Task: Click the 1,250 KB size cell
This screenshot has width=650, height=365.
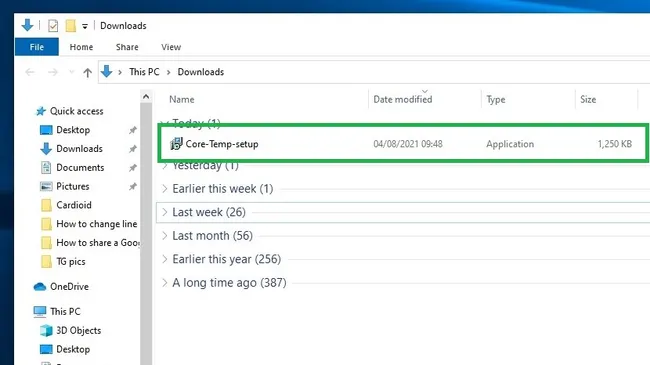Action: (615, 144)
